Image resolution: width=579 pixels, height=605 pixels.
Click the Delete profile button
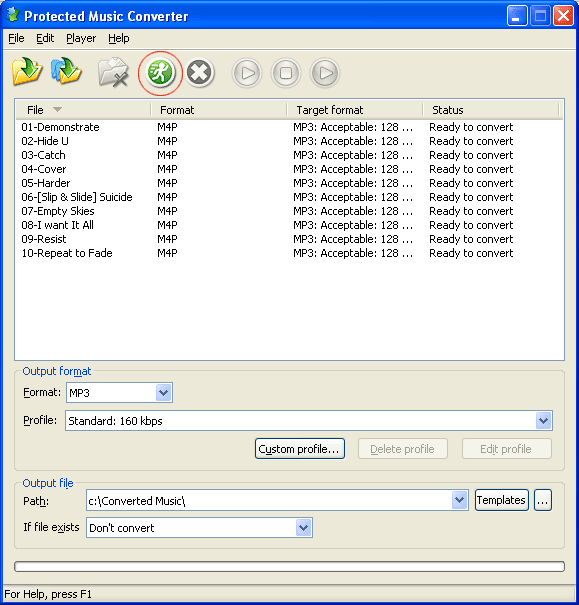(x=403, y=449)
